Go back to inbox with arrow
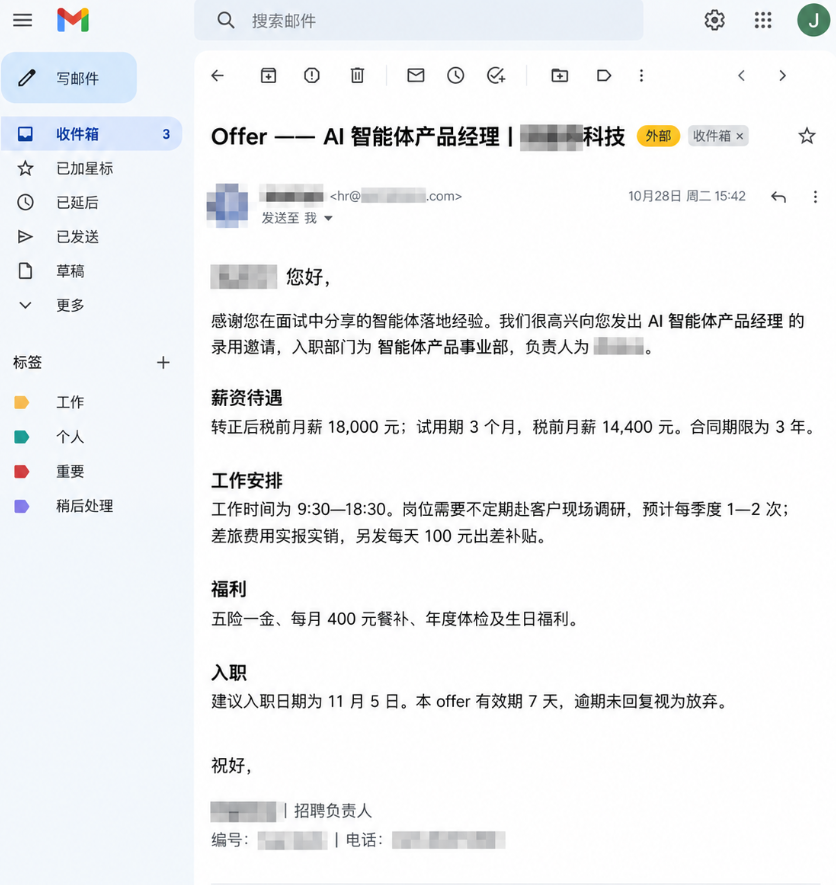Screen dimensions: 836x885 tap(217, 76)
